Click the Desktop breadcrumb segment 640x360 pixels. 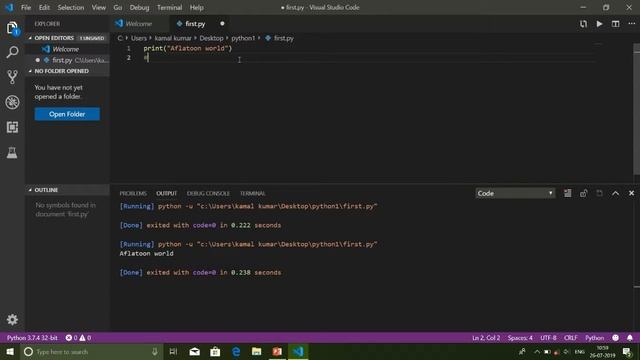(211, 38)
